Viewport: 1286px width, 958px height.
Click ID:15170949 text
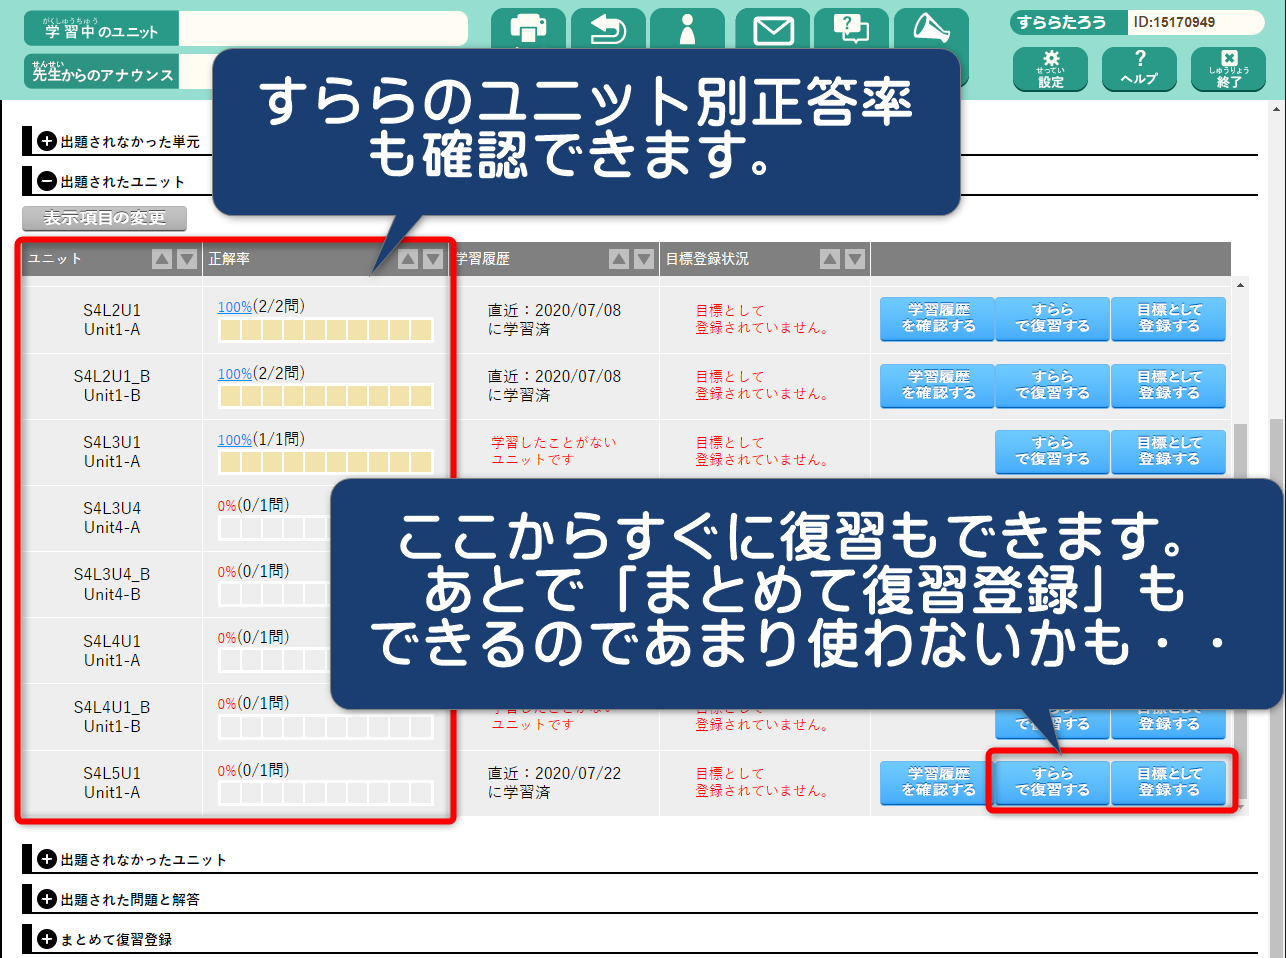[1174, 22]
